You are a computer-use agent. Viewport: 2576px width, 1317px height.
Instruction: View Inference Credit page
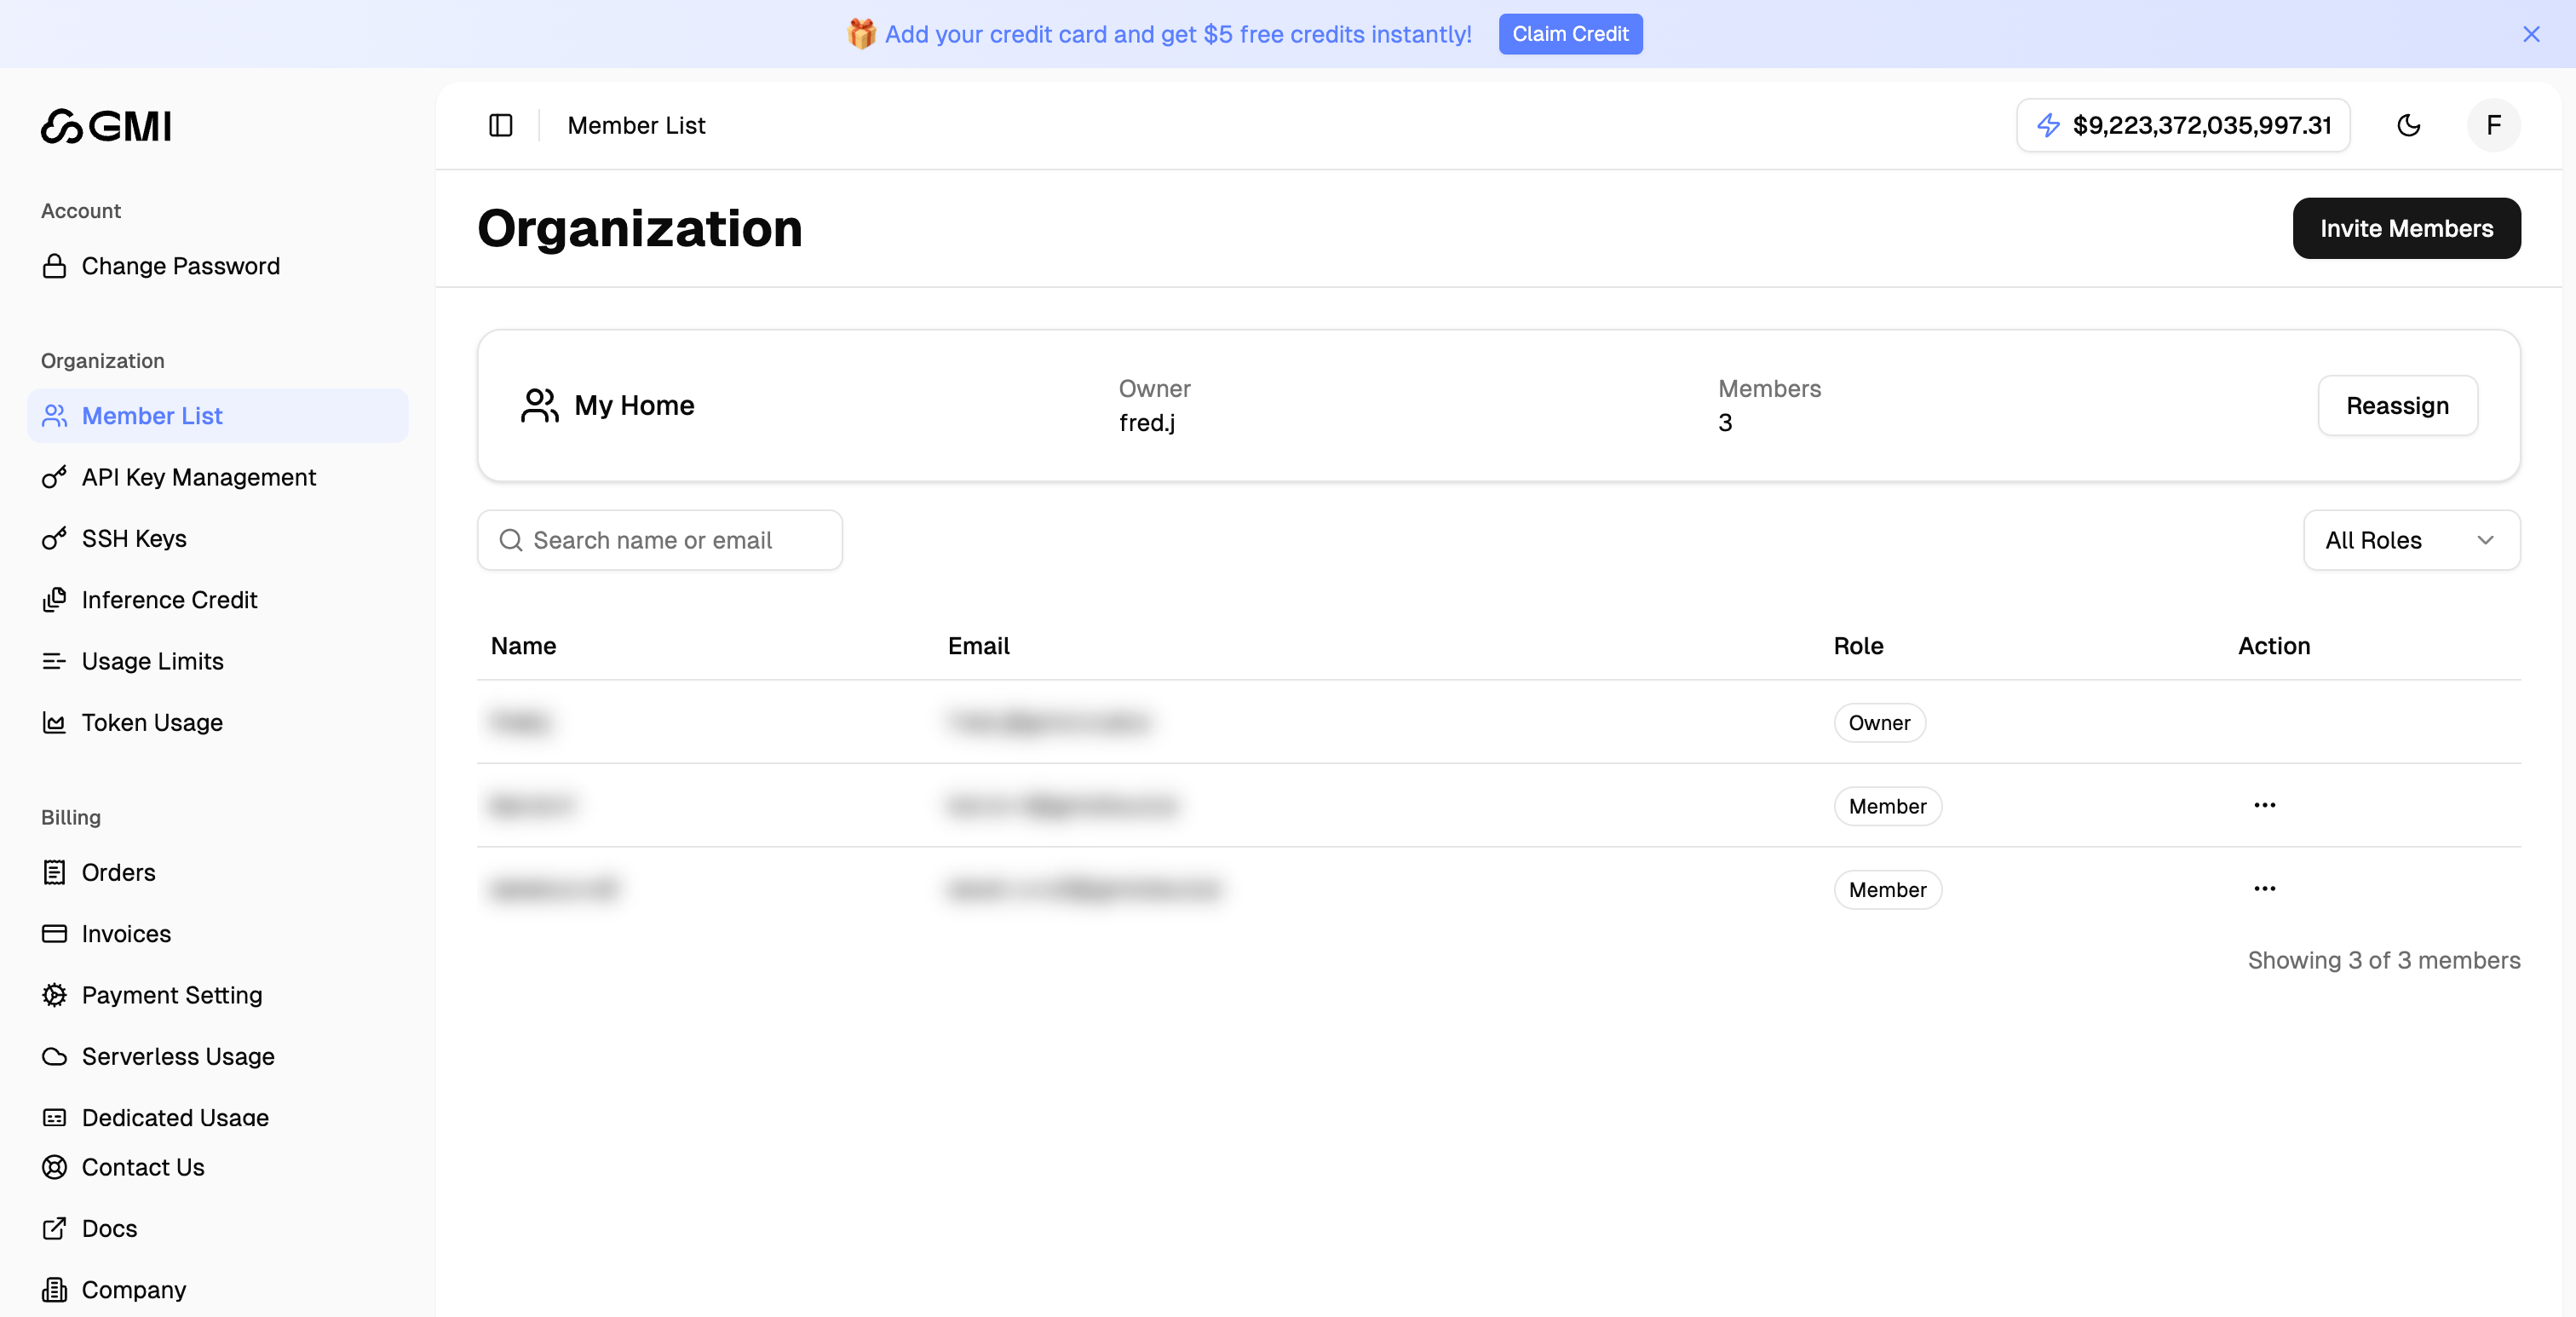click(x=169, y=600)
